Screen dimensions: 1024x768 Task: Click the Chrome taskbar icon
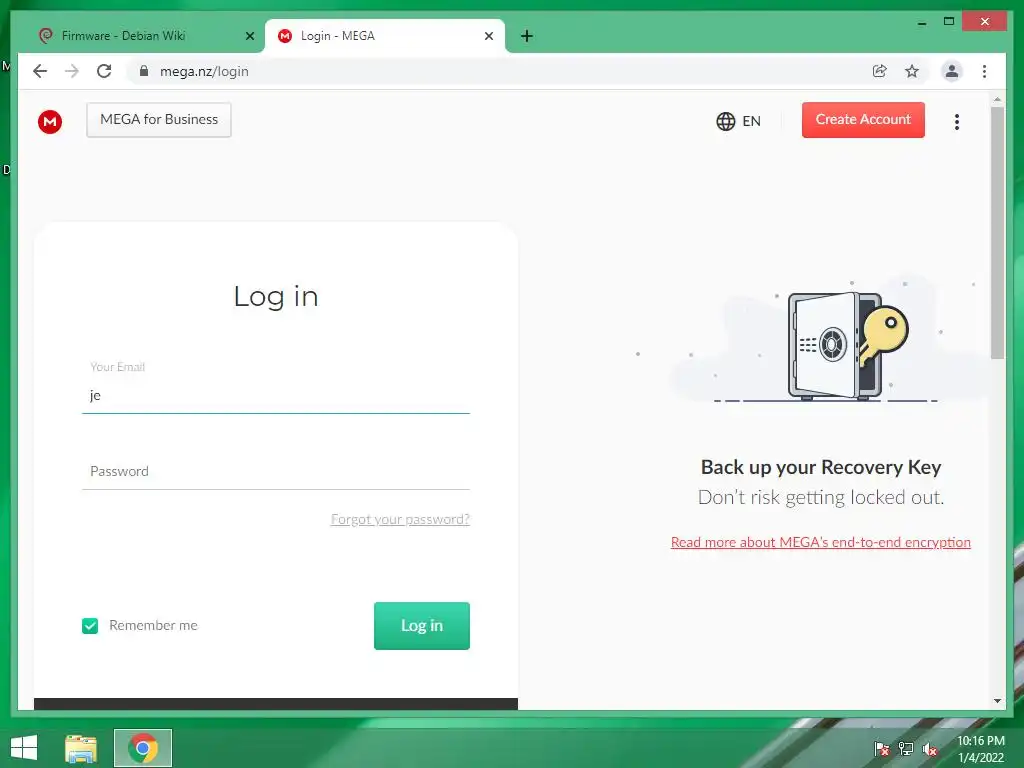[142, 748]
